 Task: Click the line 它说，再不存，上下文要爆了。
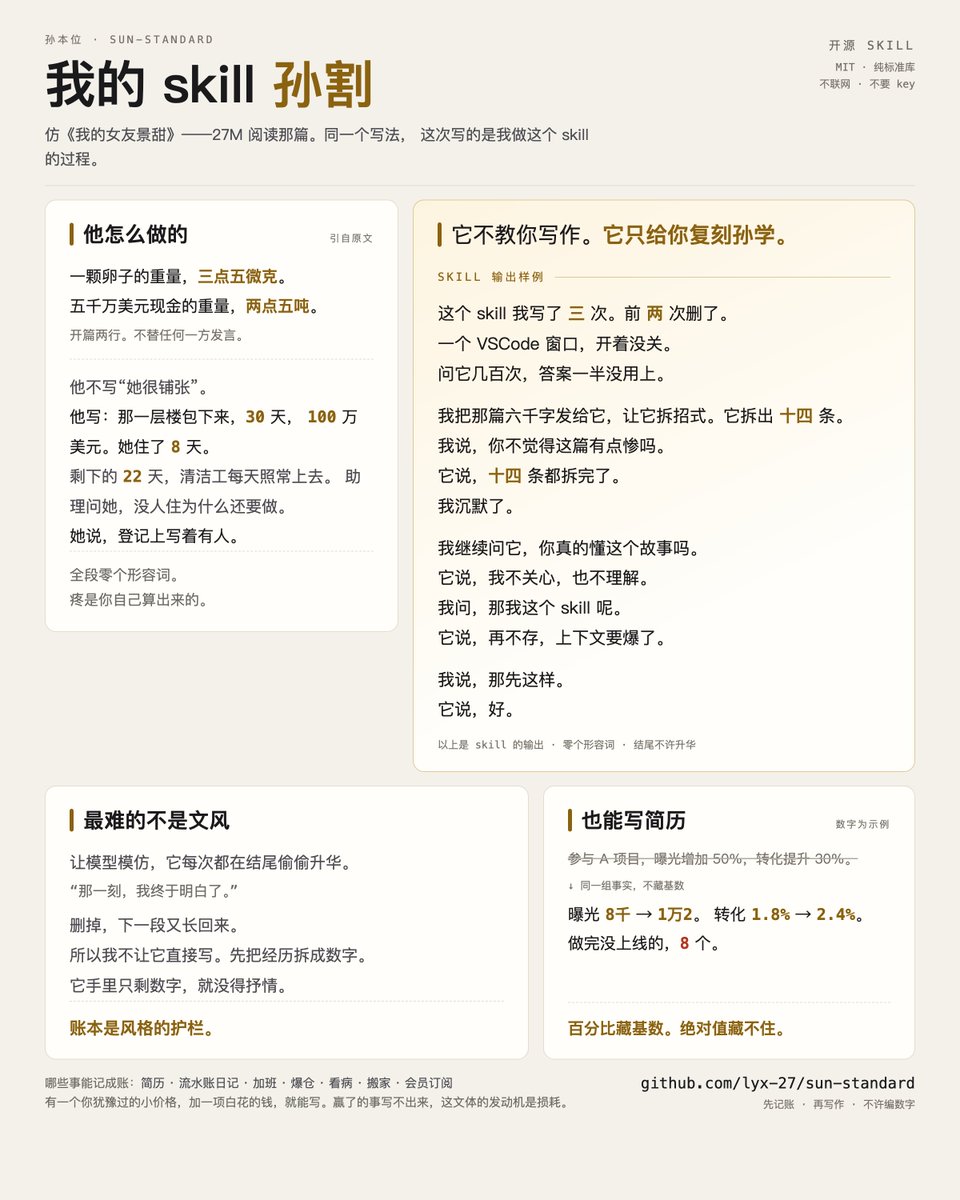[x=552, y=638]
